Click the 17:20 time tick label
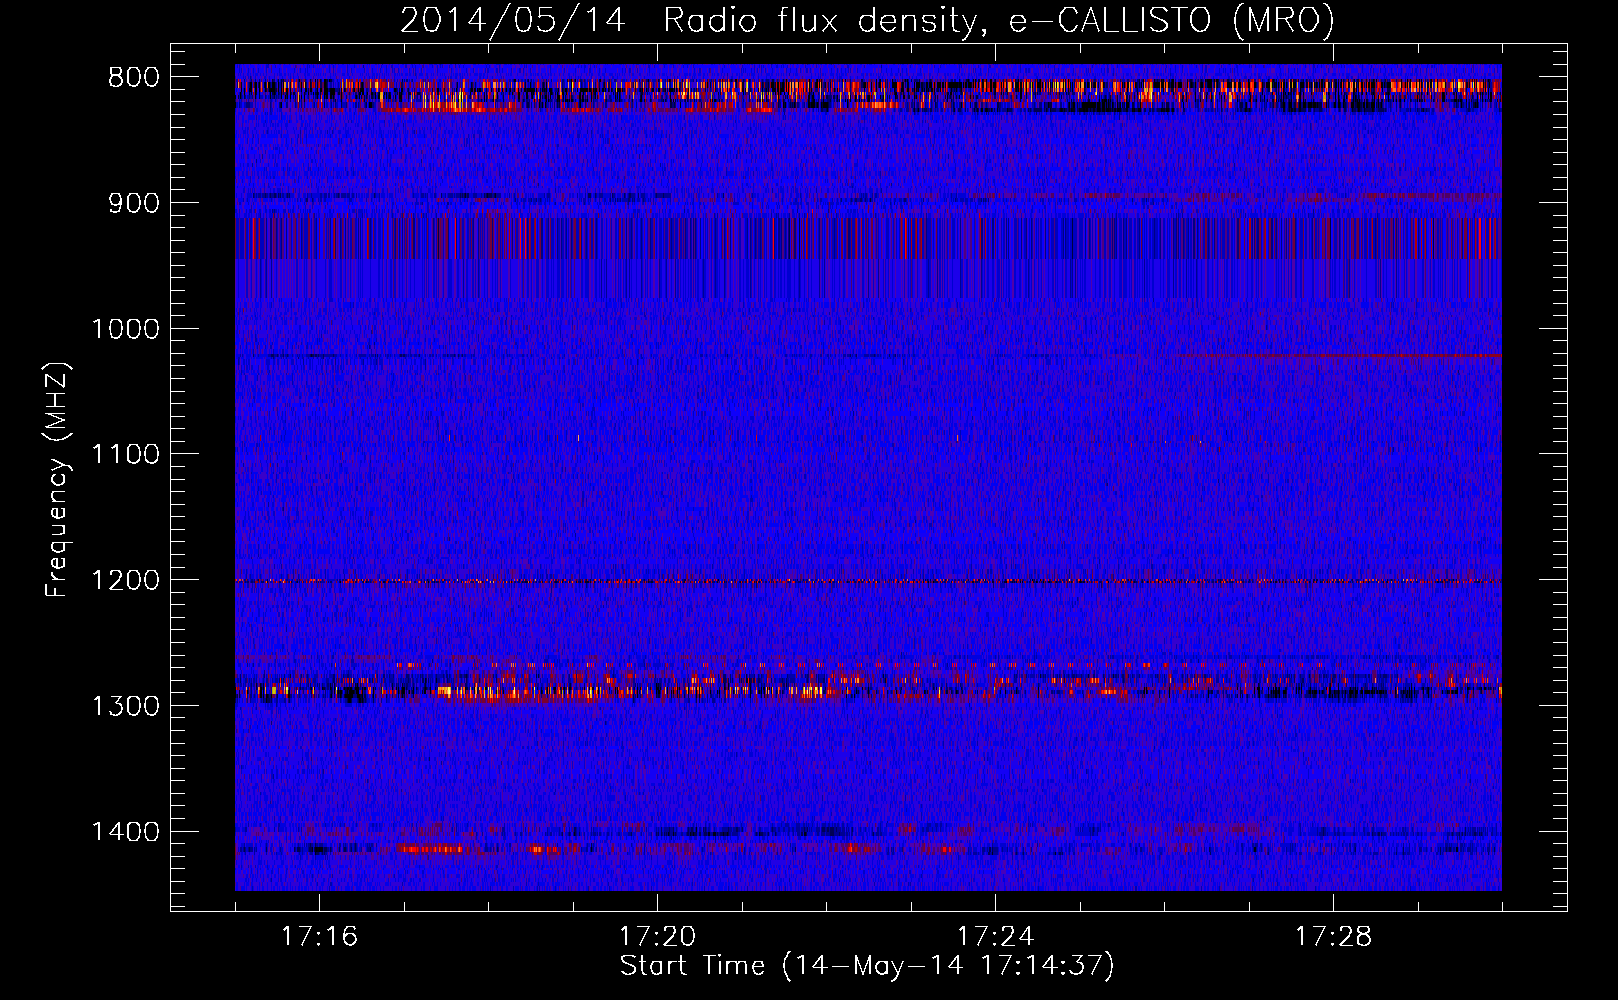1618x1000 pixels. pyautogui.click(x=657, y=937)
